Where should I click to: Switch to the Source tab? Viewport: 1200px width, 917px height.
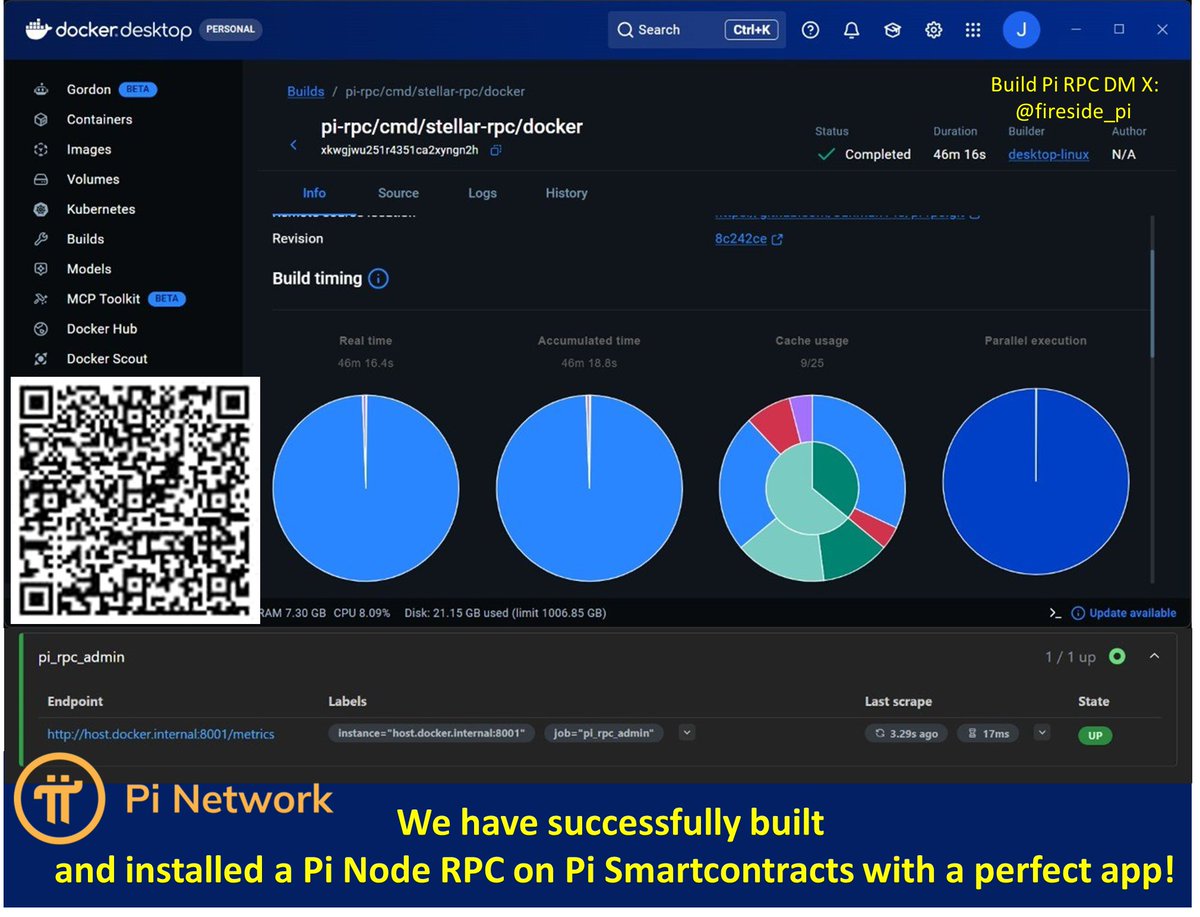click(398, 193)
